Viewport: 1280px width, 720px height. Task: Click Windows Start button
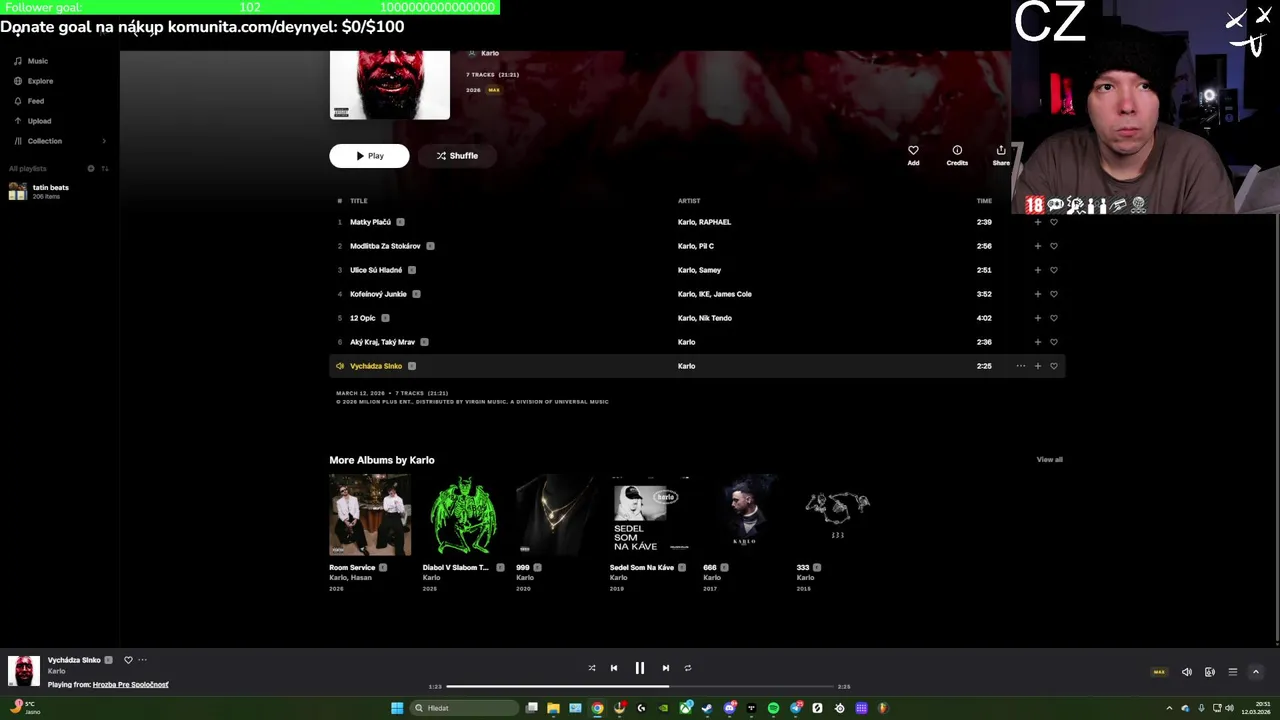(x=397, y=708)
